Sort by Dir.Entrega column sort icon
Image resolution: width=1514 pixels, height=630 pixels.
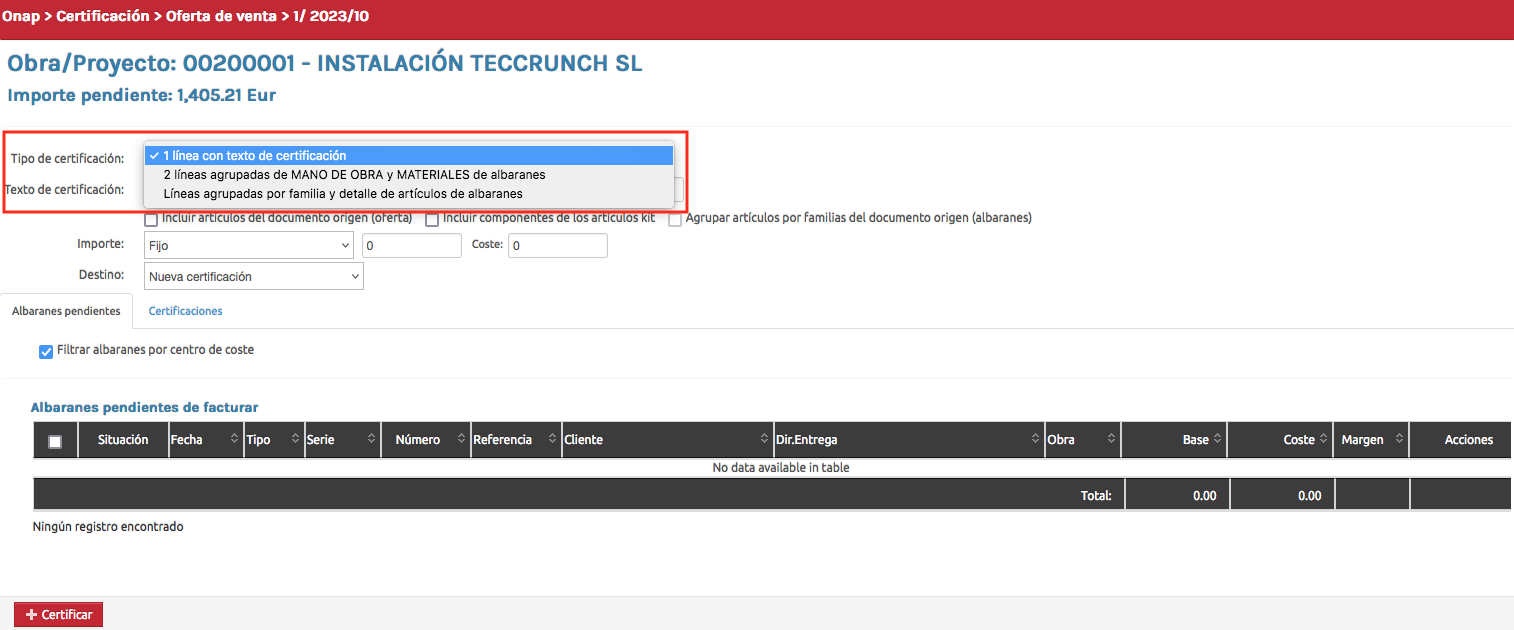[x=1035, y=440]
